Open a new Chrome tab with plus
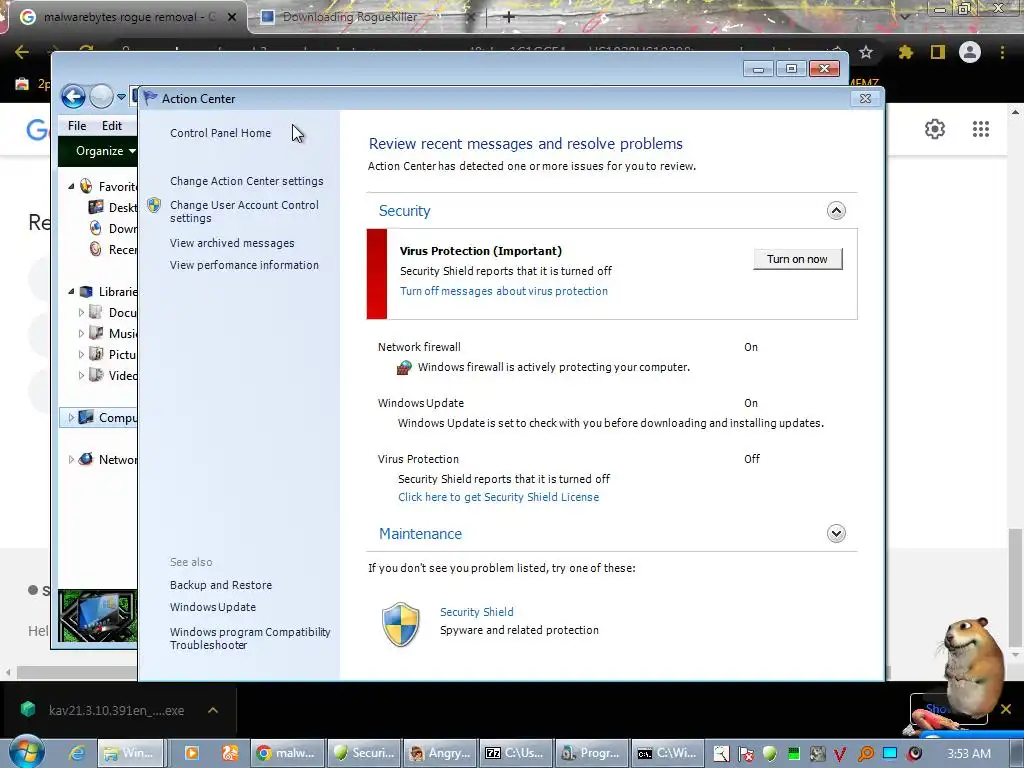1024x768 pixels. coord(509,17)
